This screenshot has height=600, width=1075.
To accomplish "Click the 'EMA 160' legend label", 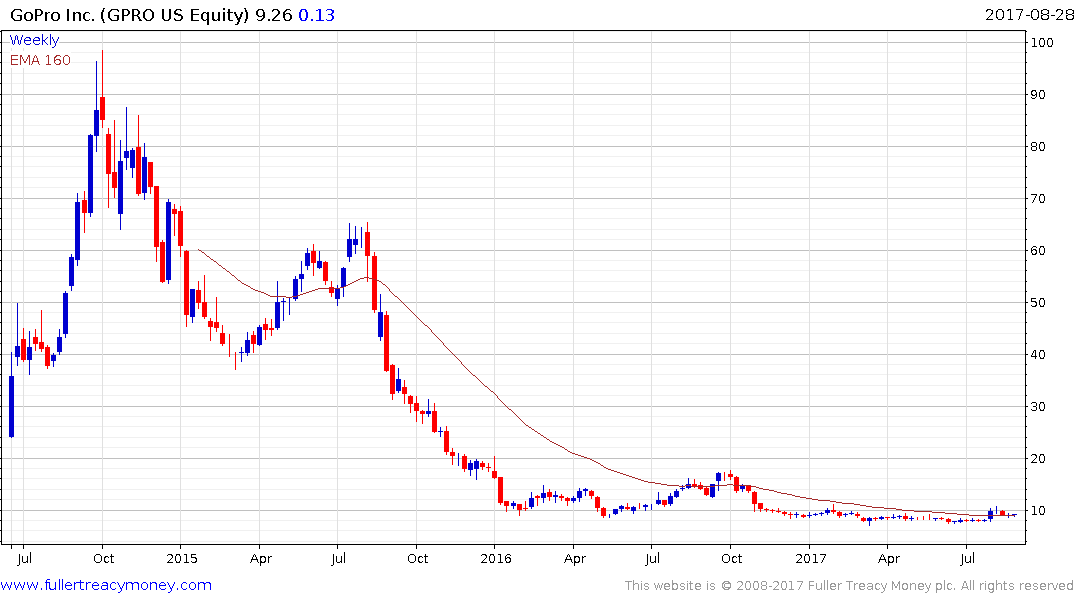I will pos(40,60).
